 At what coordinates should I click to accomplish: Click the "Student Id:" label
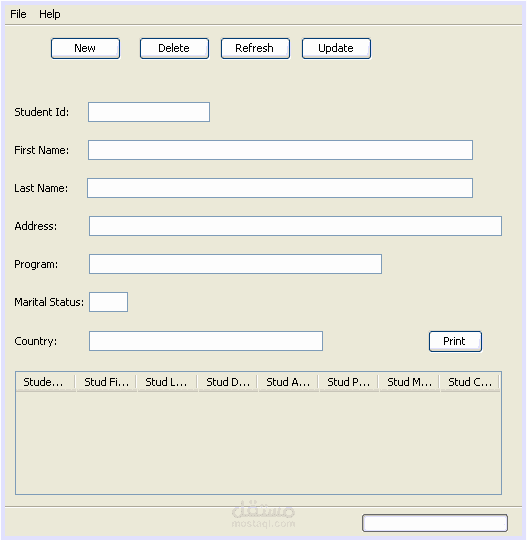click(x=41, y=112)
